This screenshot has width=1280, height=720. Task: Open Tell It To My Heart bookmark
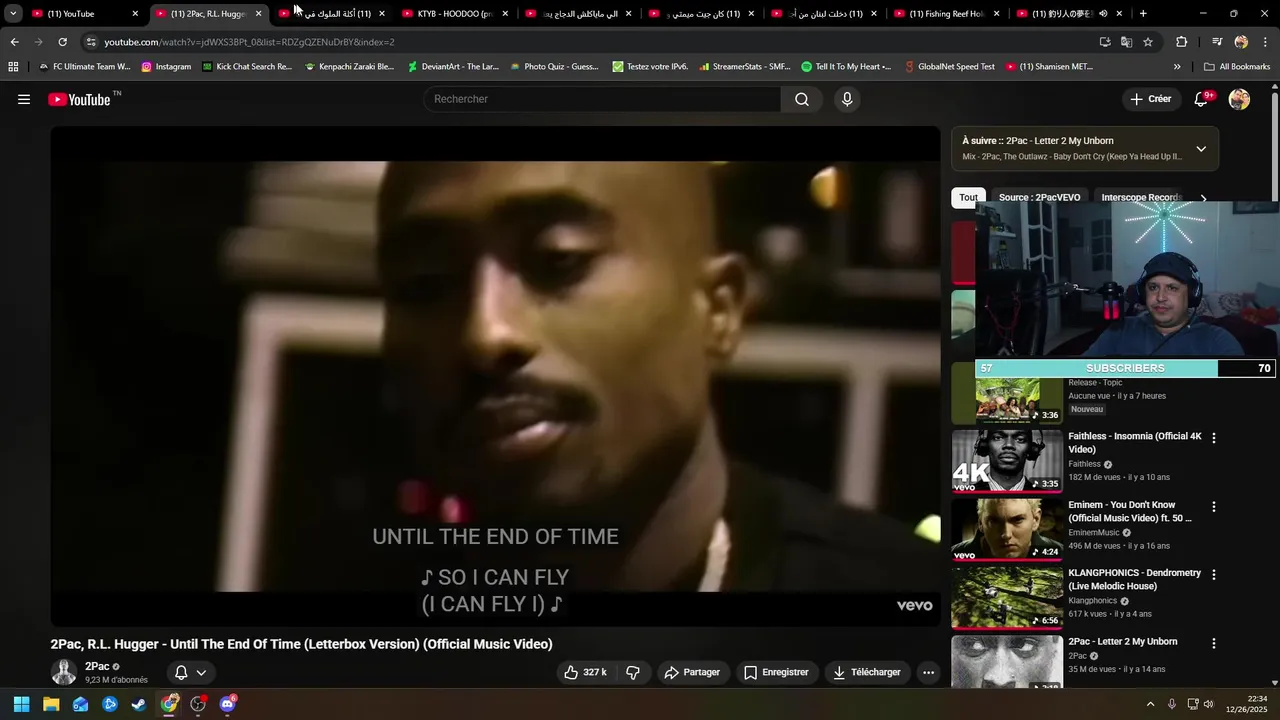(x=846, y=67)
